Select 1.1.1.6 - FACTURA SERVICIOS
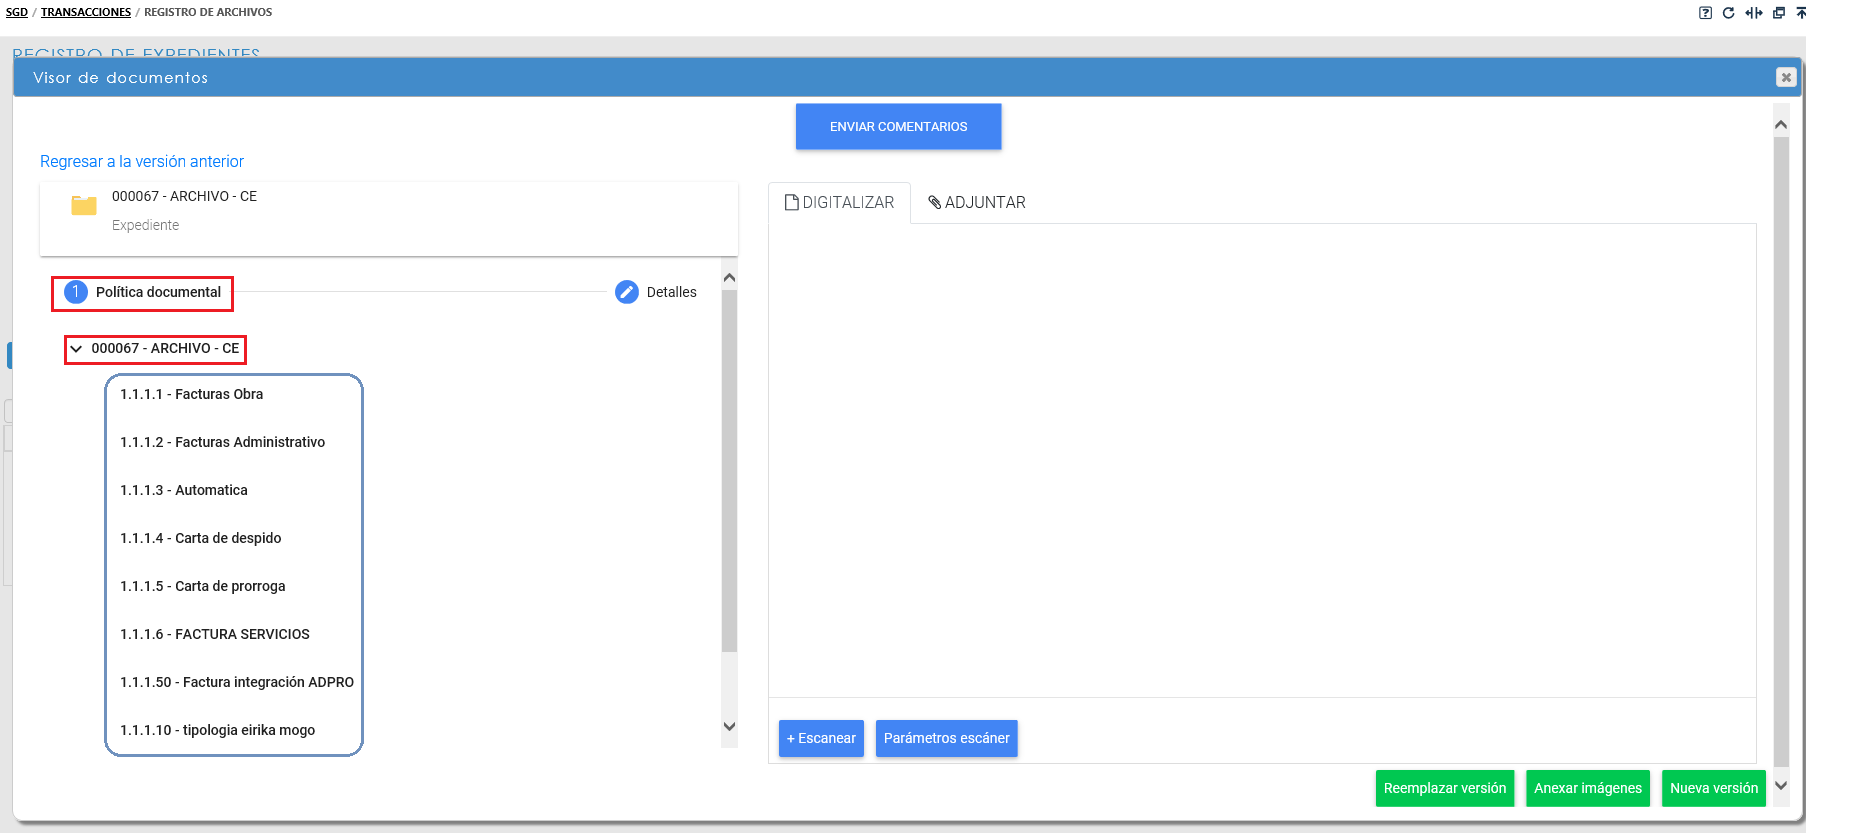Viewport: 1875px width, 833px height. click(215, 634)
